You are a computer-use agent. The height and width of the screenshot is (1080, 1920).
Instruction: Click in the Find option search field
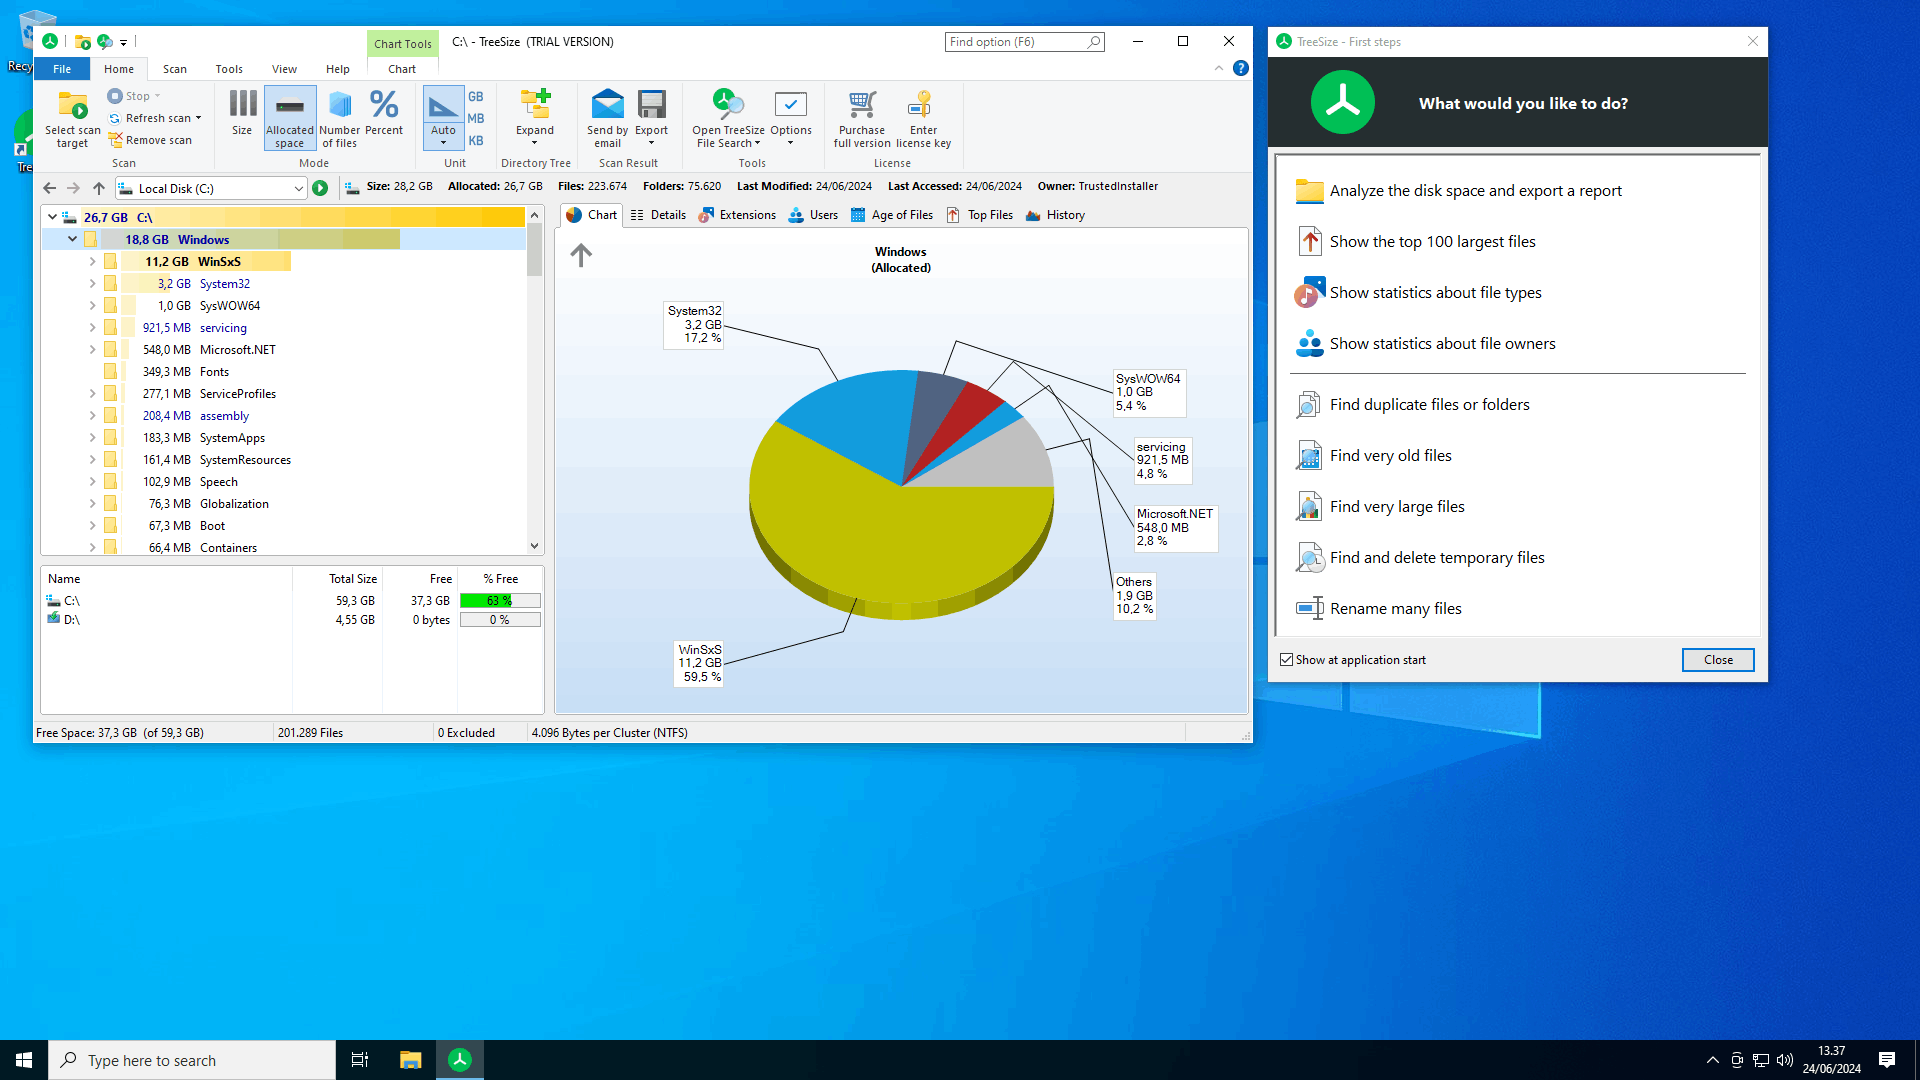point(1015,42)
